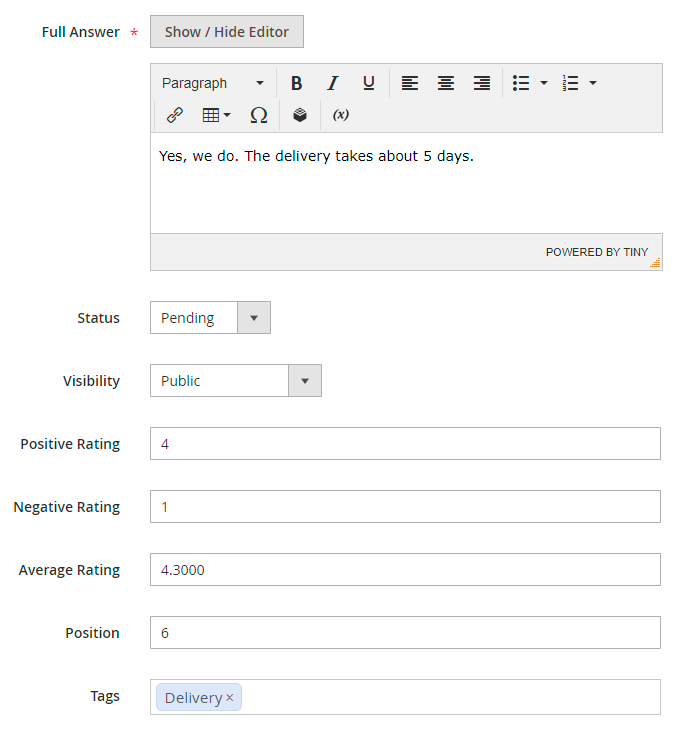
Task: Insert bullet list in editor
Action: pyautogui.click(x=521, y=83)
